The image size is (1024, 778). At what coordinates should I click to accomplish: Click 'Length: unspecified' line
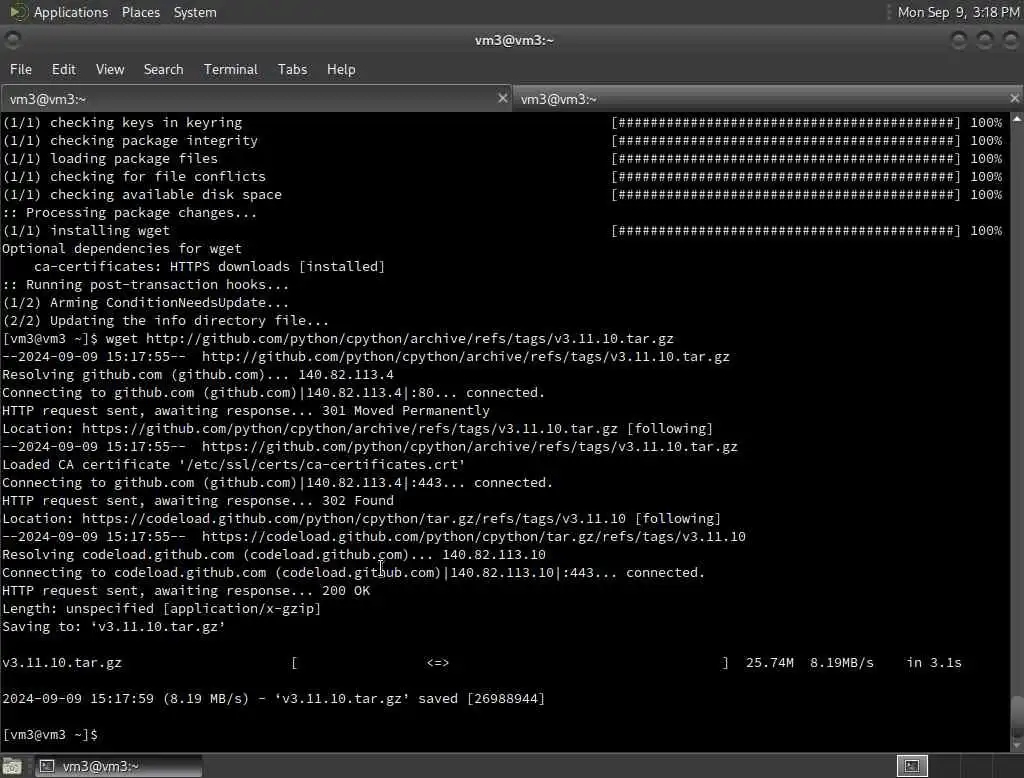162,608
